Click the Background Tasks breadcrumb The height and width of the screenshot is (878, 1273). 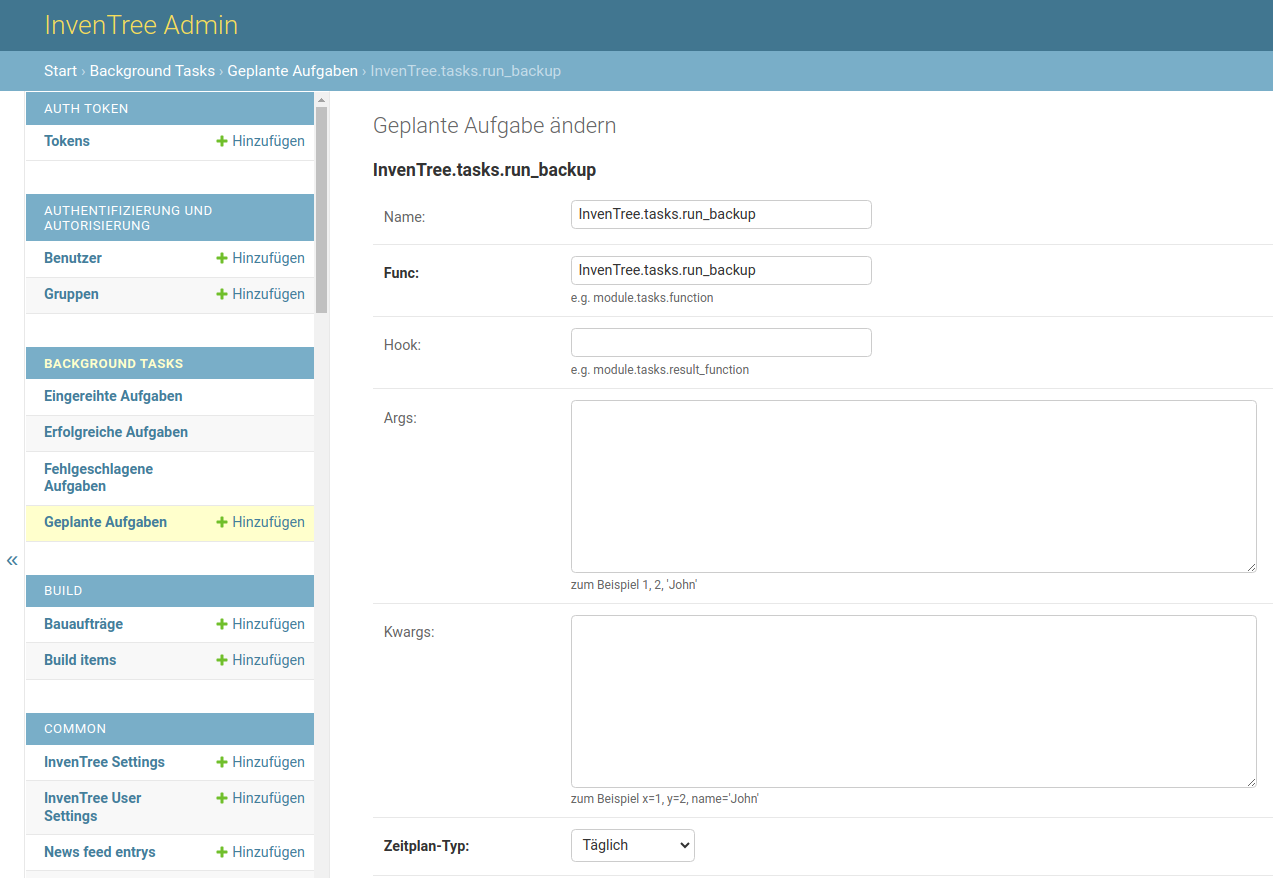click(152, 71)
